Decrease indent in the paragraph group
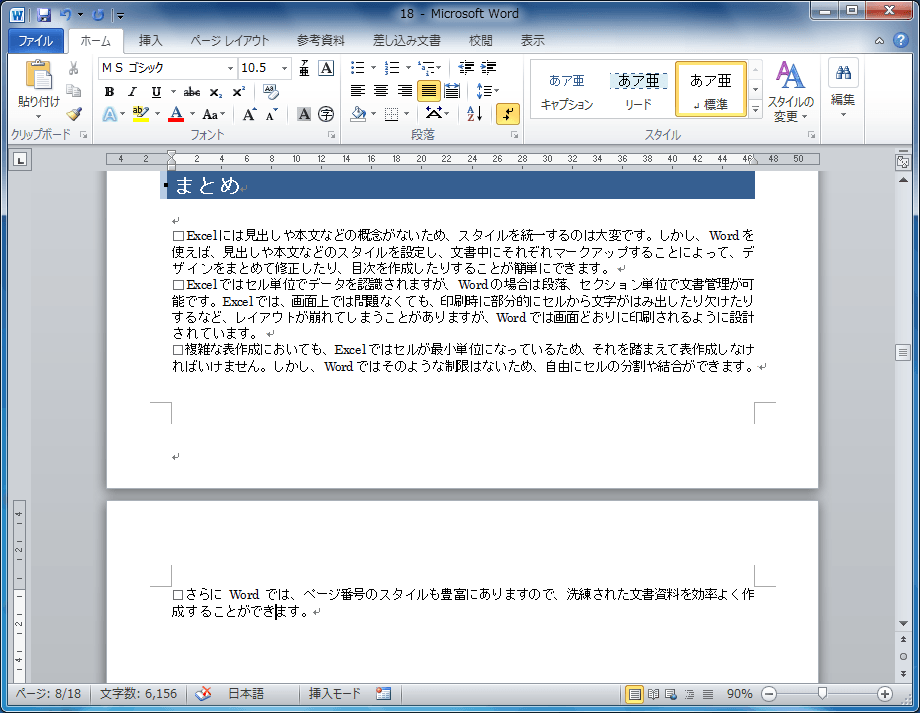920x713 pixels. [x=466, y=68]
